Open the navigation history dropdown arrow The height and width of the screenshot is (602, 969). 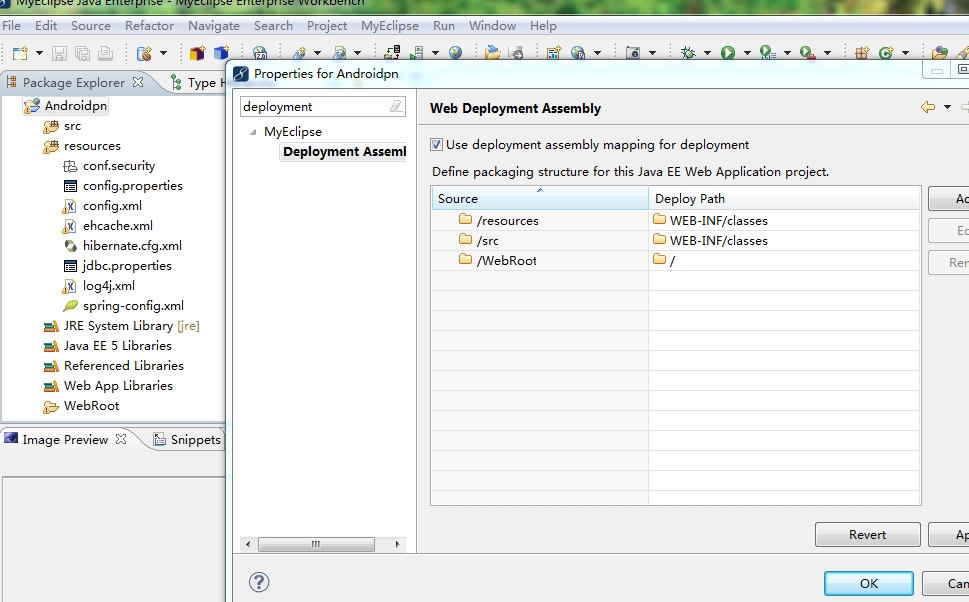pyautogui.click(x=947, y=108)
